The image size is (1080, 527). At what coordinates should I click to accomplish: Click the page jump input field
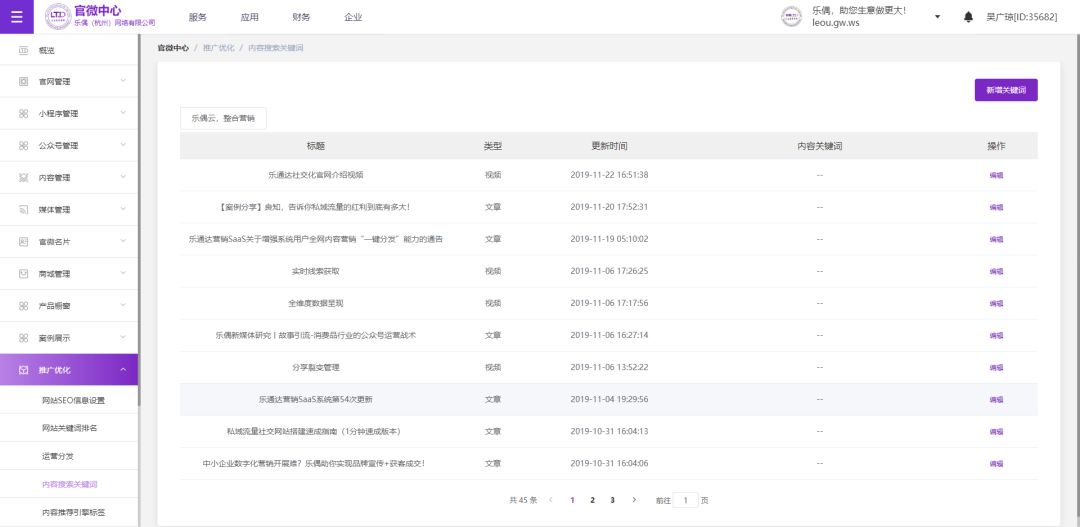pyautogui.click(x=686, y=500)
